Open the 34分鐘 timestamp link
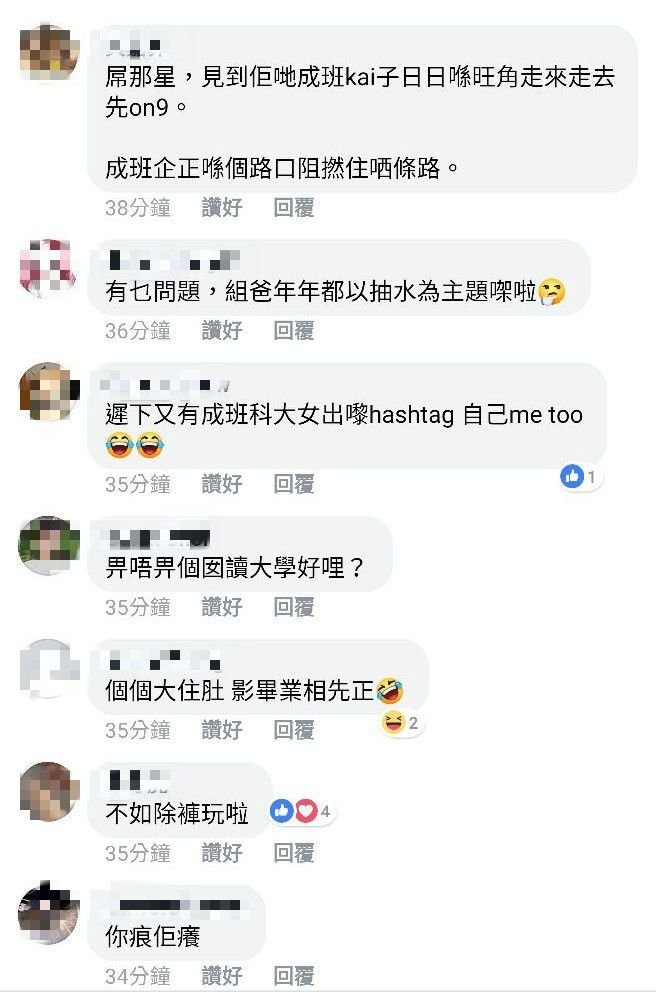Viewport: 656px width, 993px height. point(137,975)
